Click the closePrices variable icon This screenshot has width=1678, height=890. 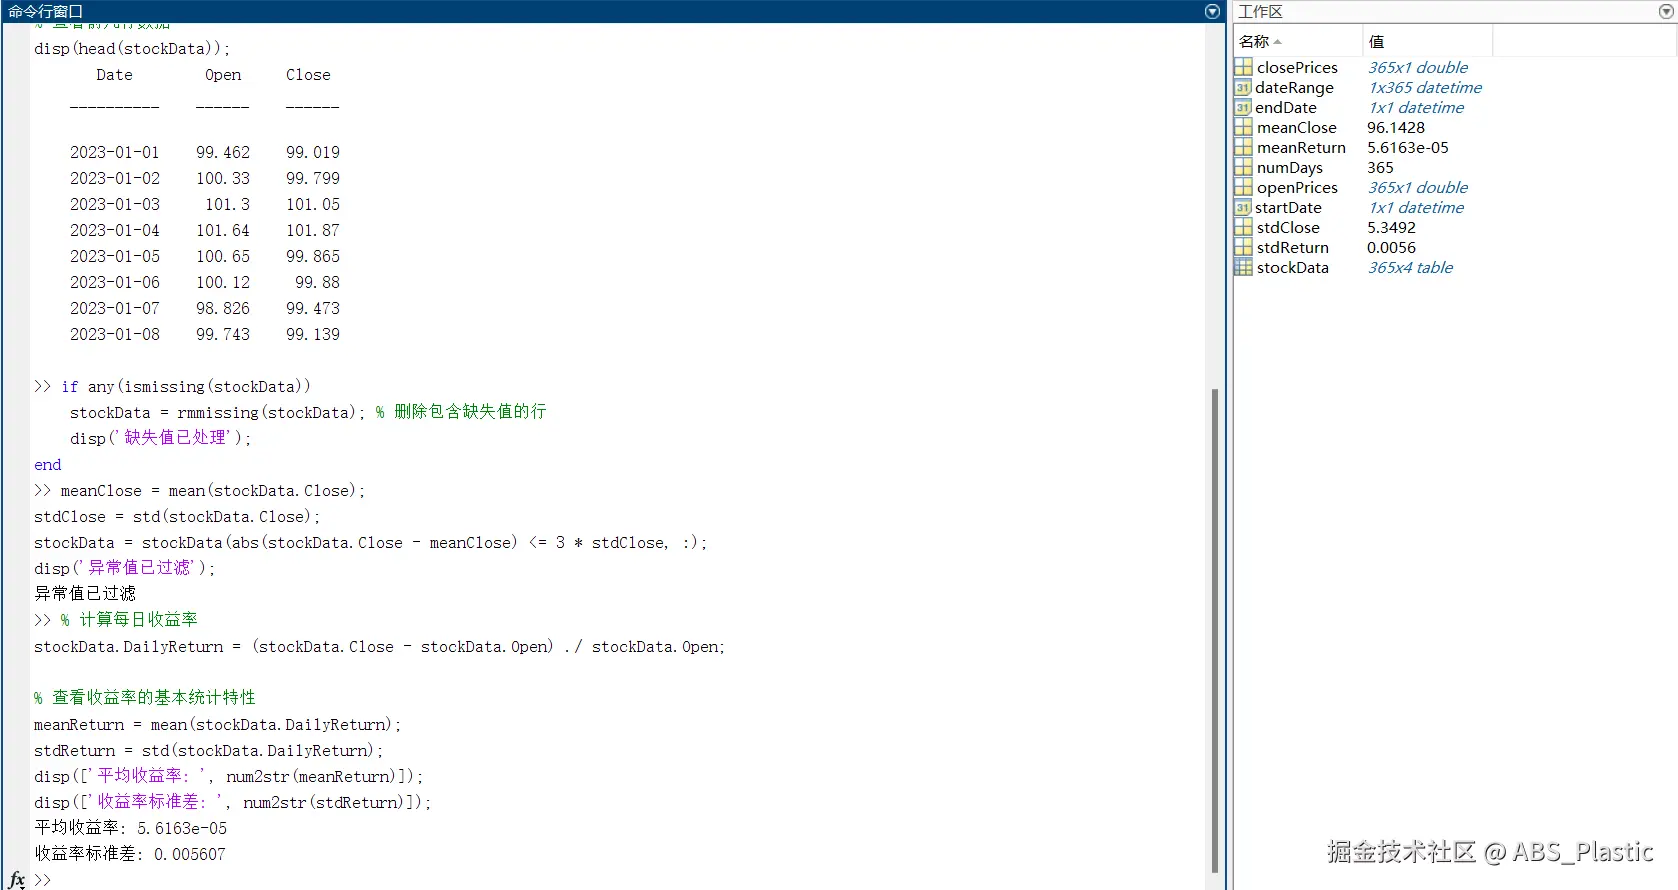pyautogui.click(x=1243, y=67)
